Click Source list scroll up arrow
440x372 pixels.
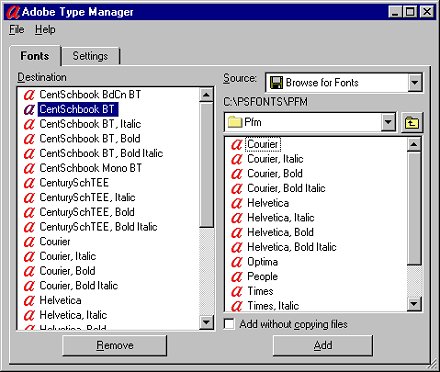pyautogui.click(x=414, y=144)
